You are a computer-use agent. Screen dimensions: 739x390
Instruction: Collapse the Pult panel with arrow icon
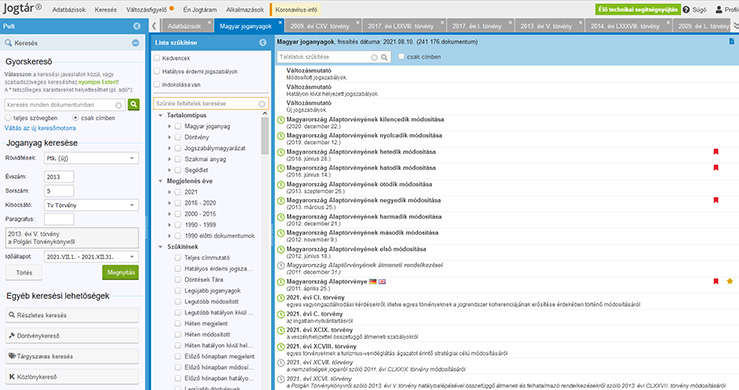[x=137, y=26]
